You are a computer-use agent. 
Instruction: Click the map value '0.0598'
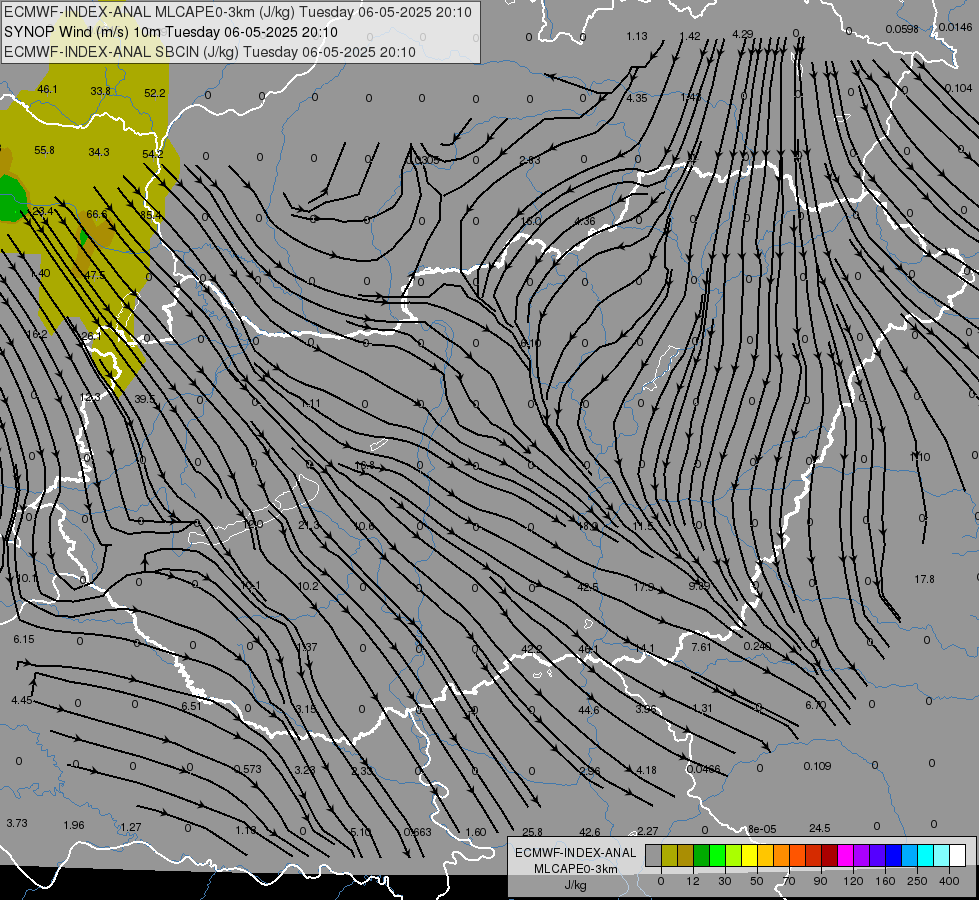pyautogui.click(x=902, y=29)
